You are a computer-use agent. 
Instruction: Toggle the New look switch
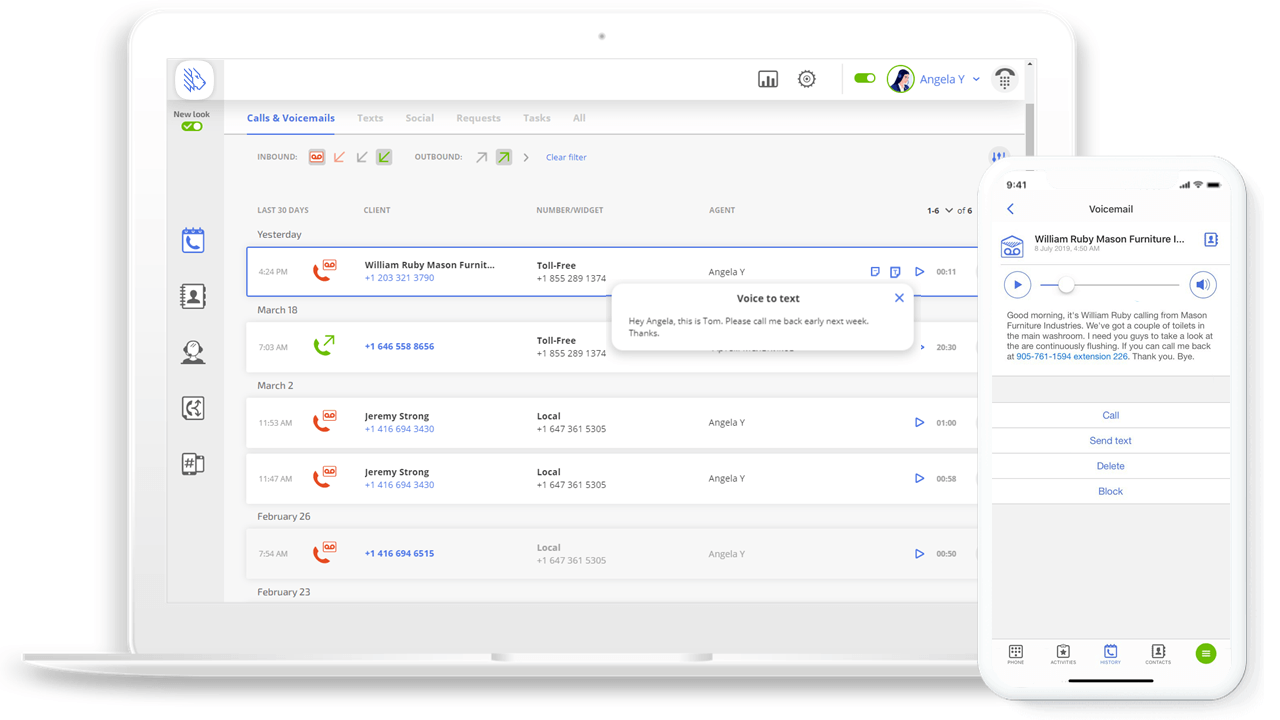click(192, 127)
